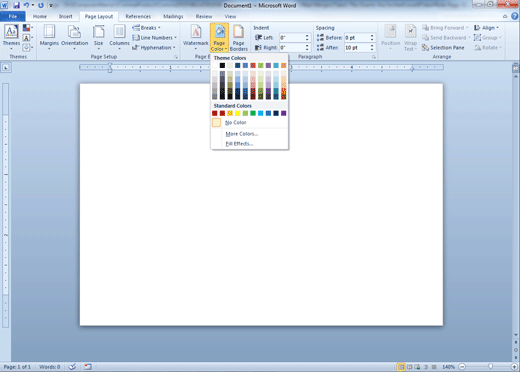Image resolution: width=520 pixels, height=372 pixels.
Task: Open the page Size menu
Action: click(98, 37)
